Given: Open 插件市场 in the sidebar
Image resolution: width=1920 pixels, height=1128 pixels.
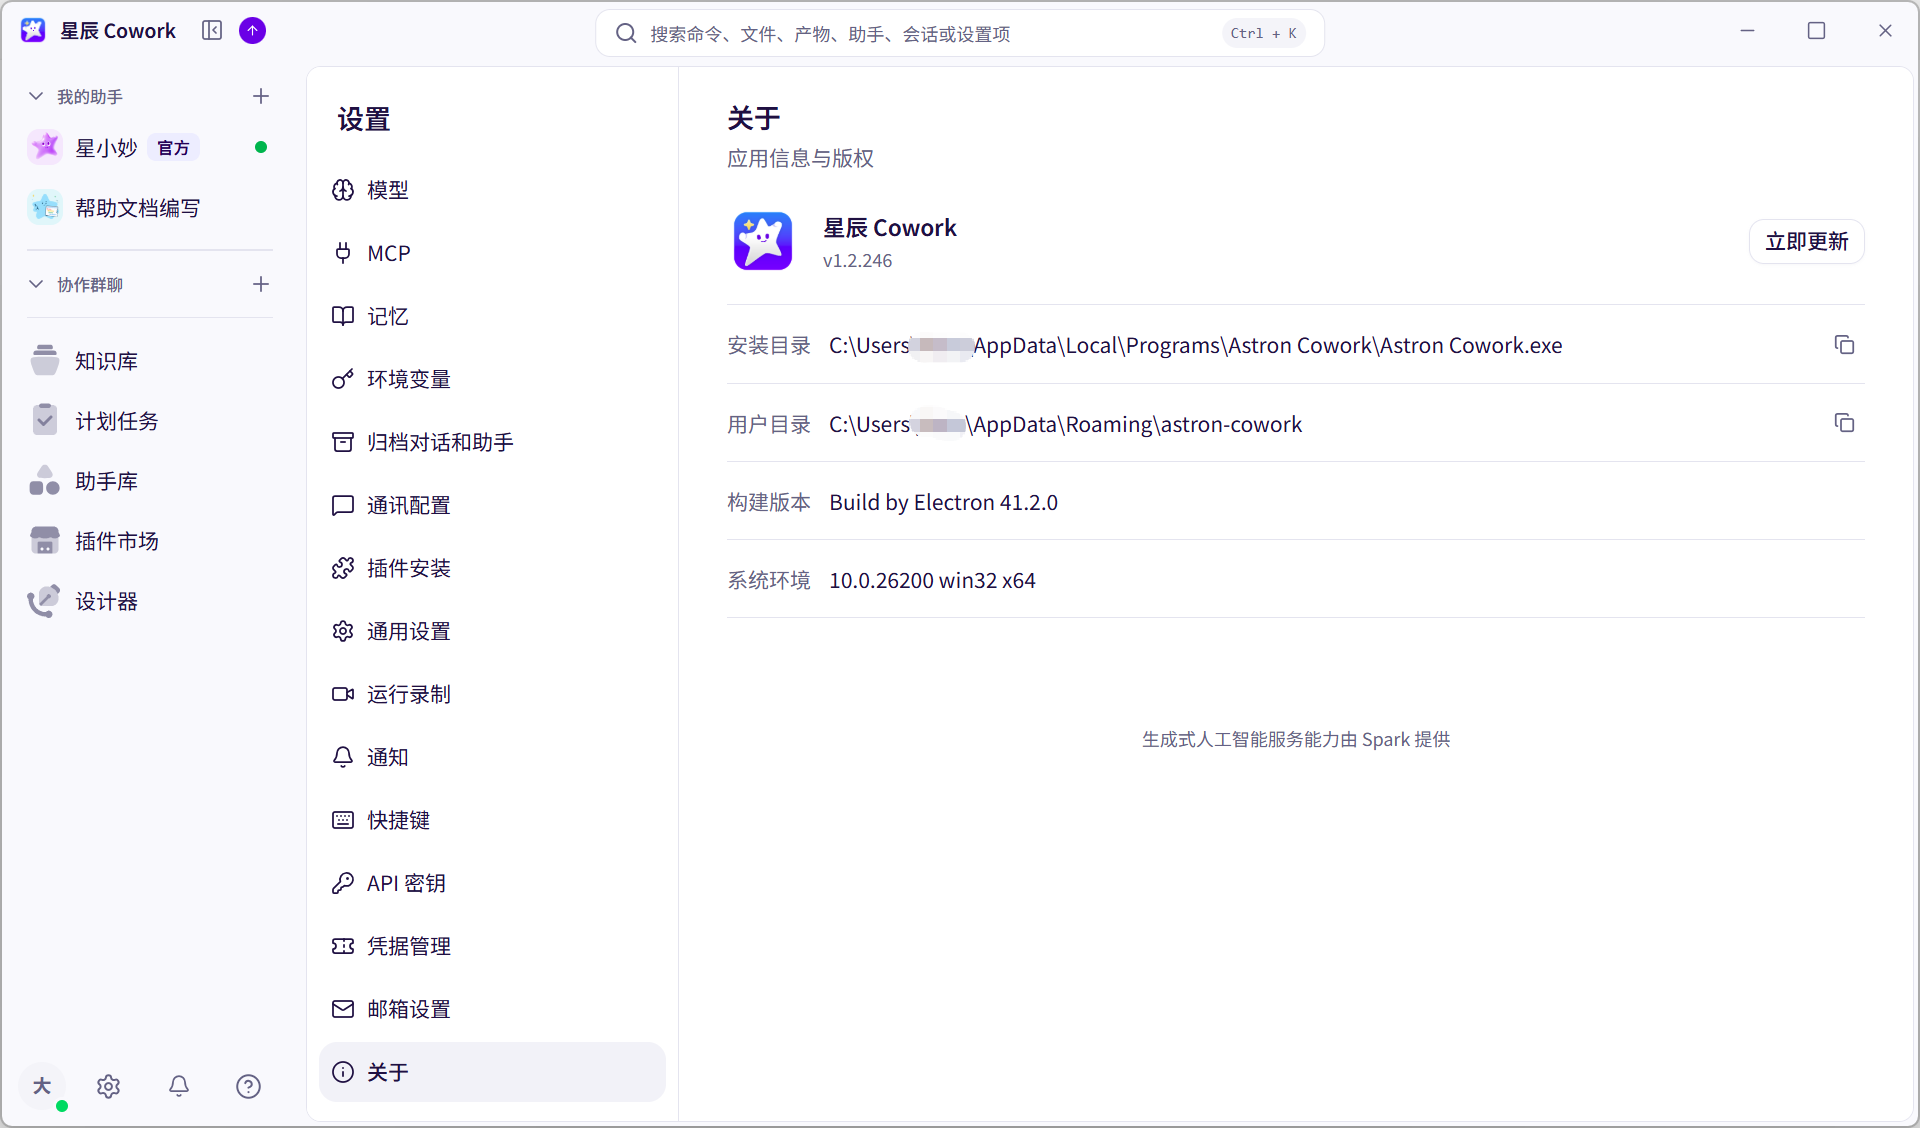Looking at the screenshot, I should point(150,541).
